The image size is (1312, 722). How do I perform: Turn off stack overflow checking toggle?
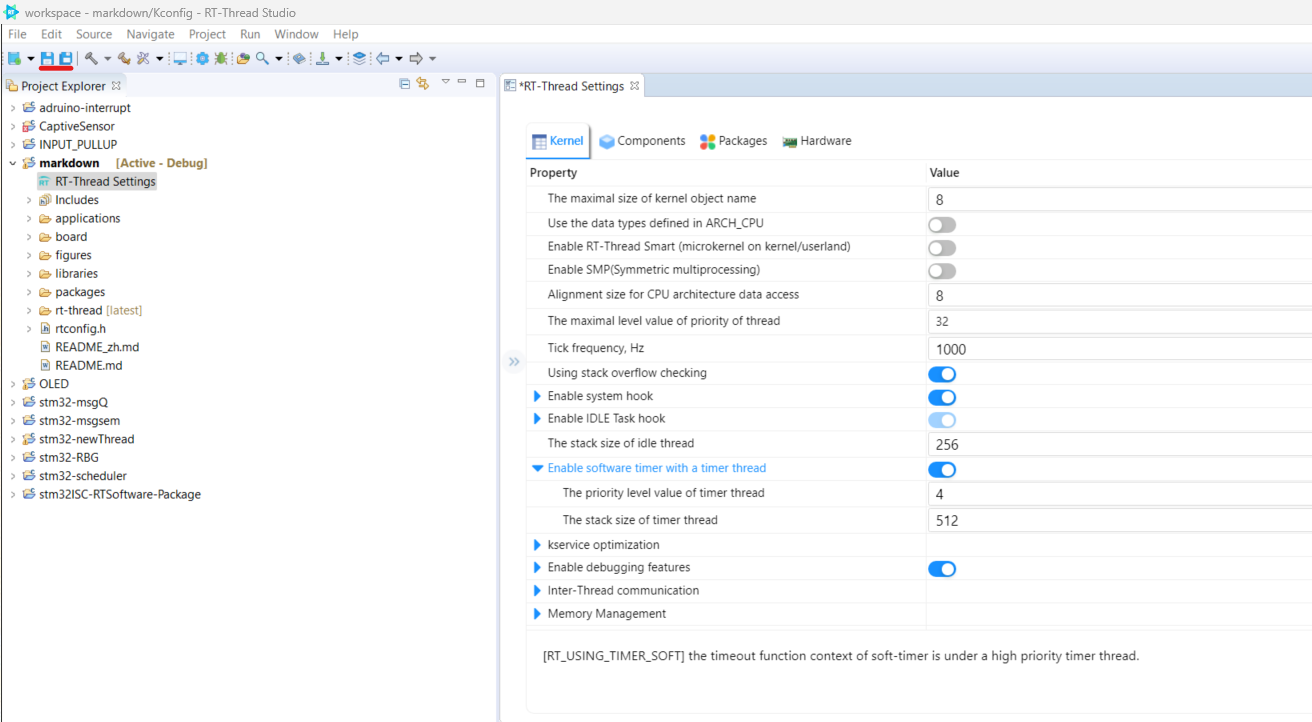point(942,374)
